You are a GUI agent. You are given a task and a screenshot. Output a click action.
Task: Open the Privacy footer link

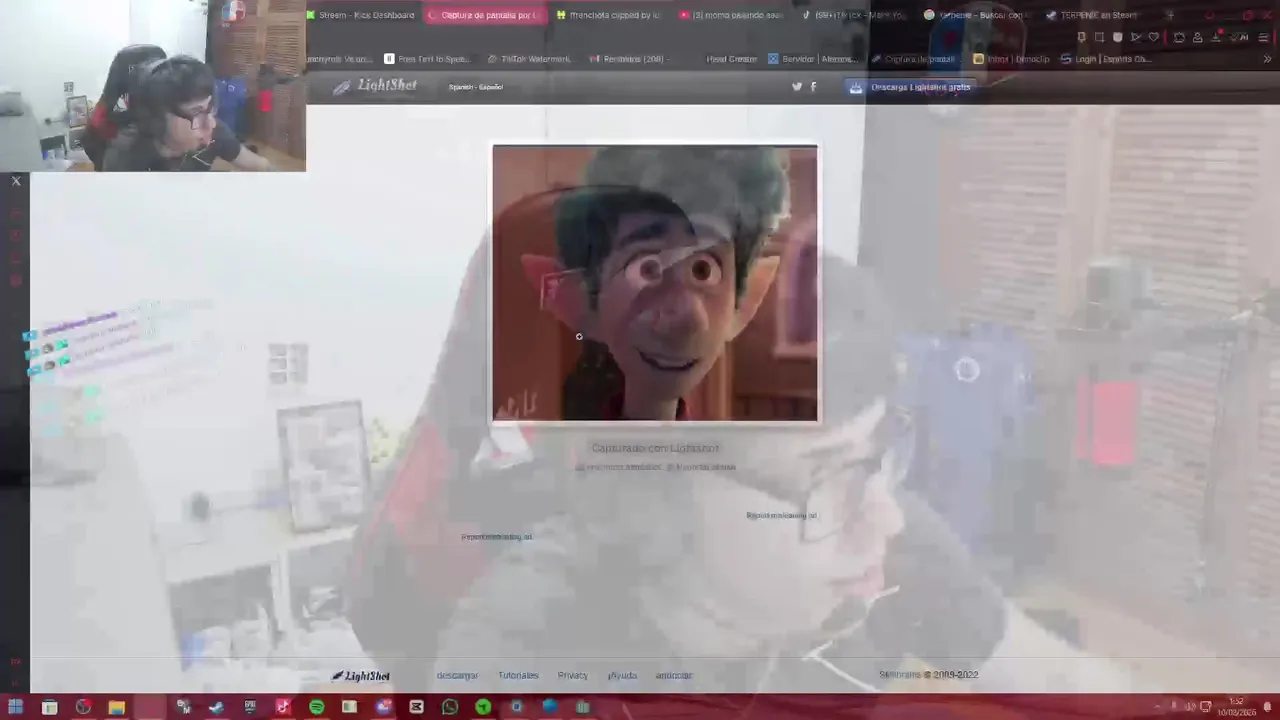coord(572,675)
